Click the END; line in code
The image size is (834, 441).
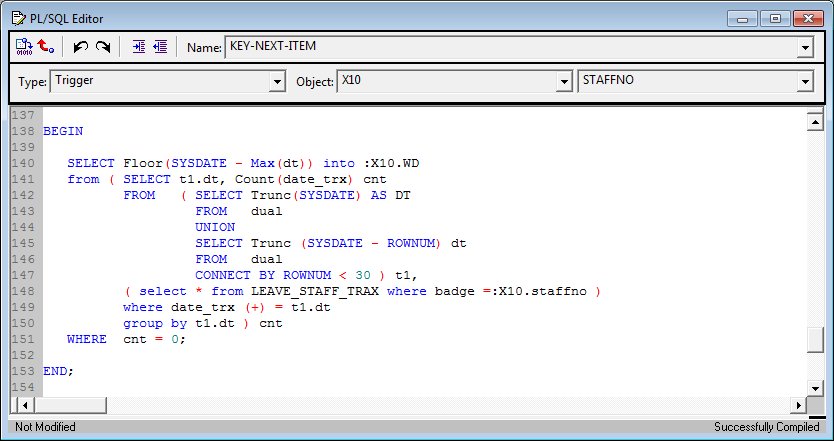58,371
